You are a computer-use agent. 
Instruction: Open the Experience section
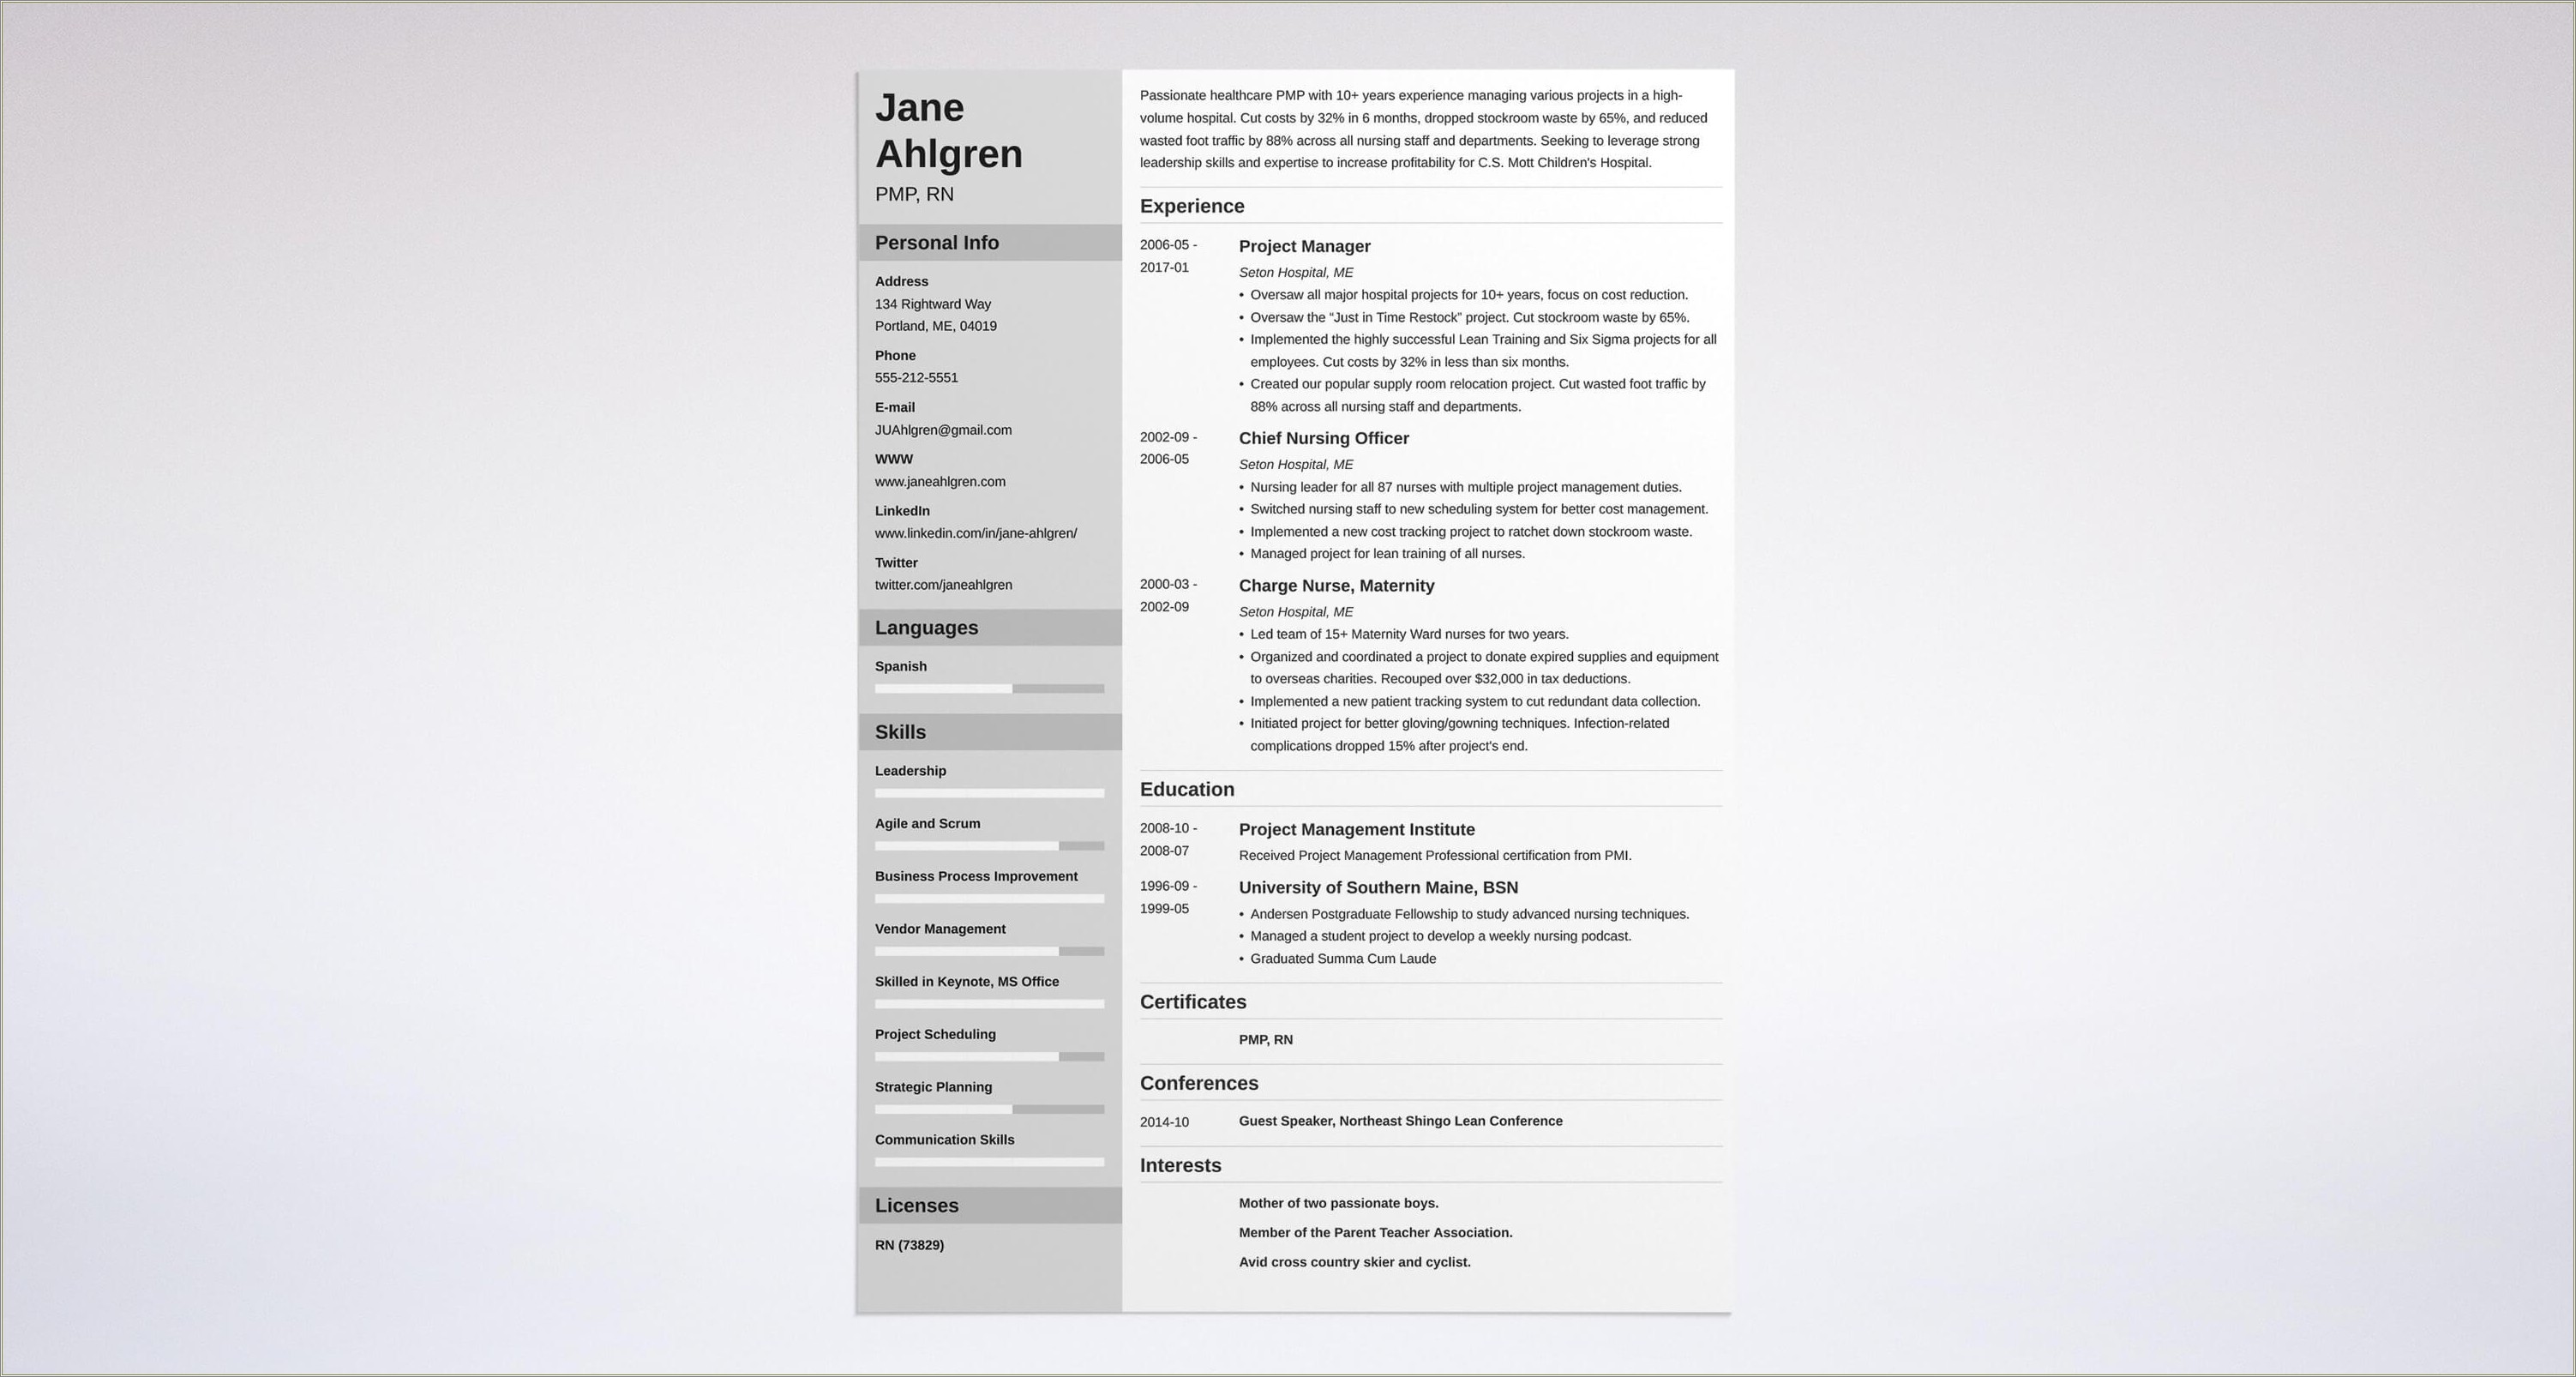(1192, 205)
